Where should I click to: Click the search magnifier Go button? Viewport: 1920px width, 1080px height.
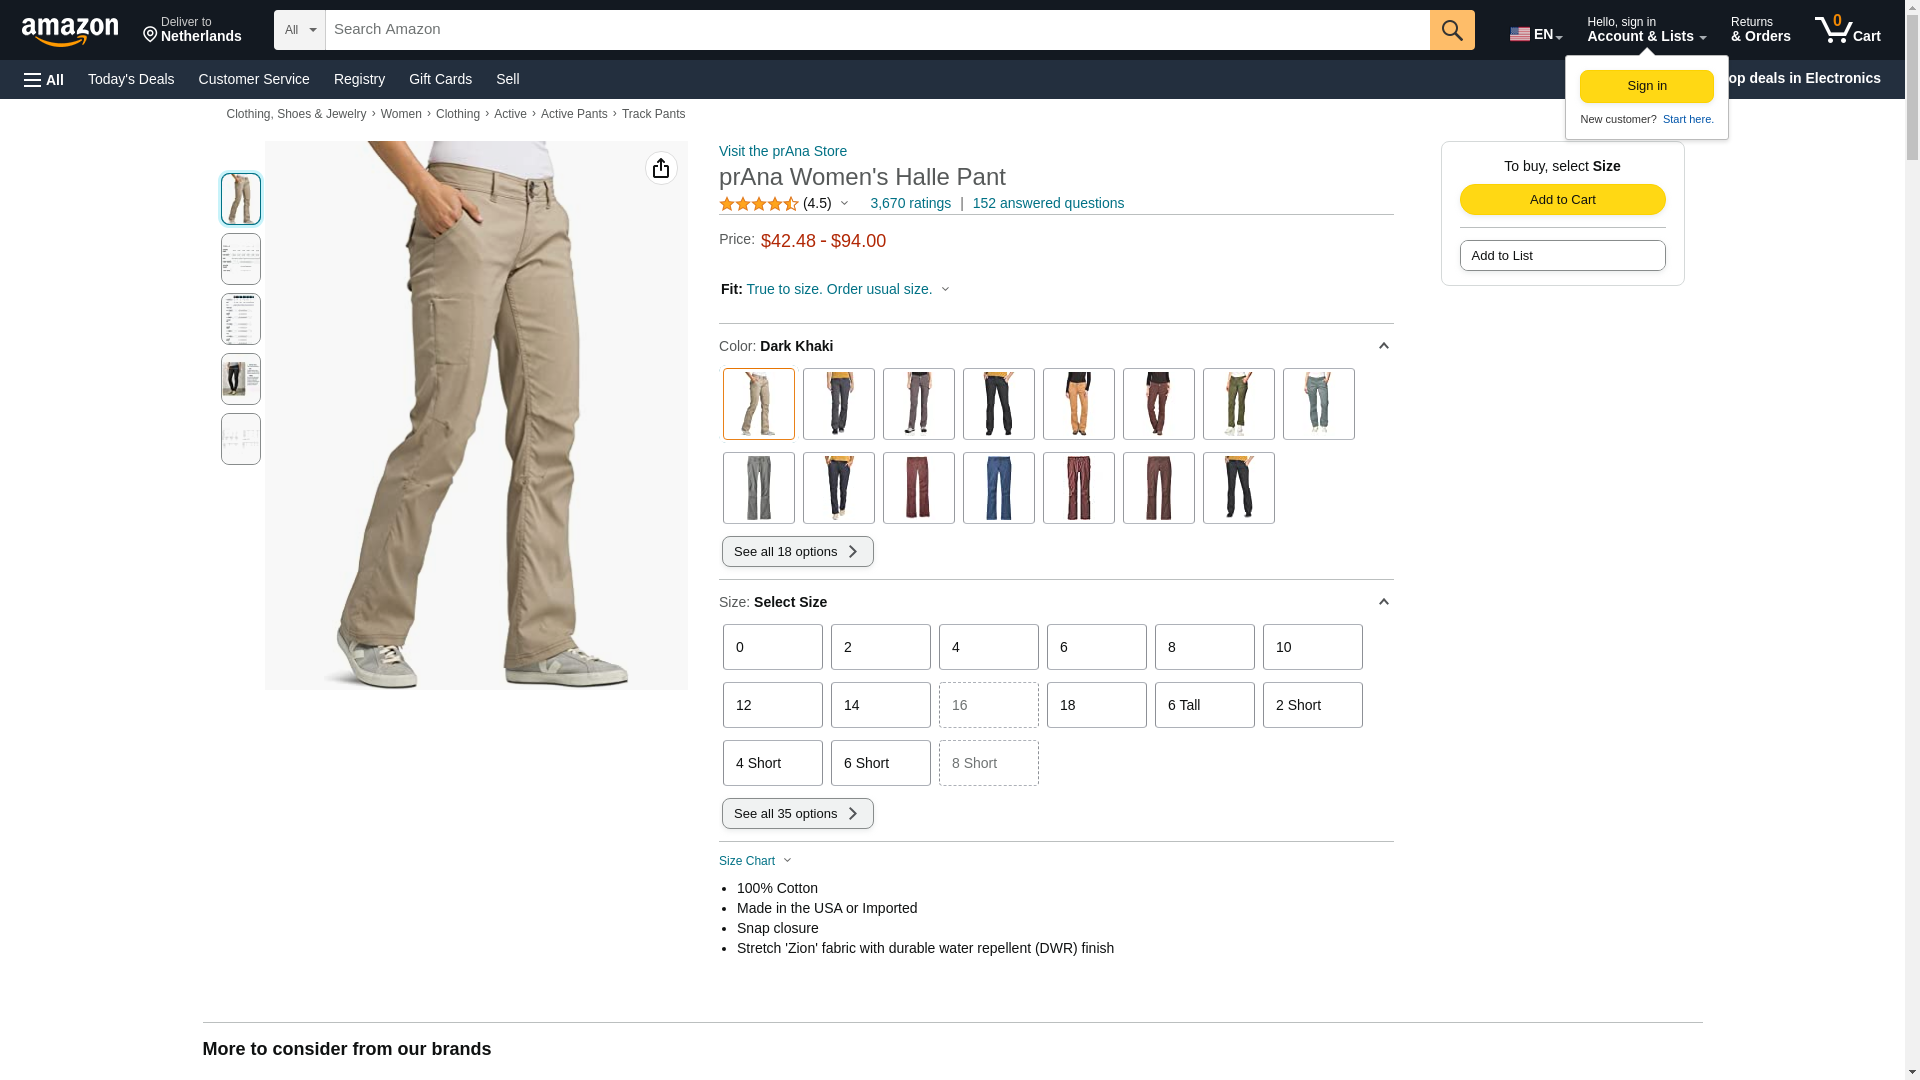[1452, 30]
